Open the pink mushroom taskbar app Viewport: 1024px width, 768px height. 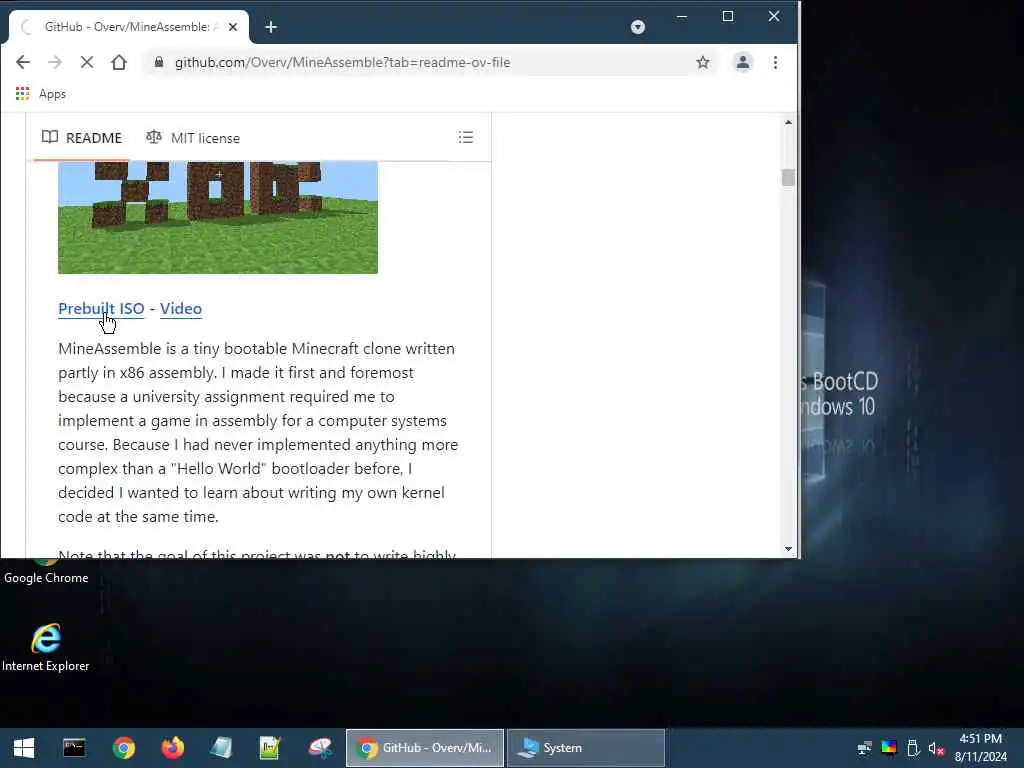(x=320, y=748)
